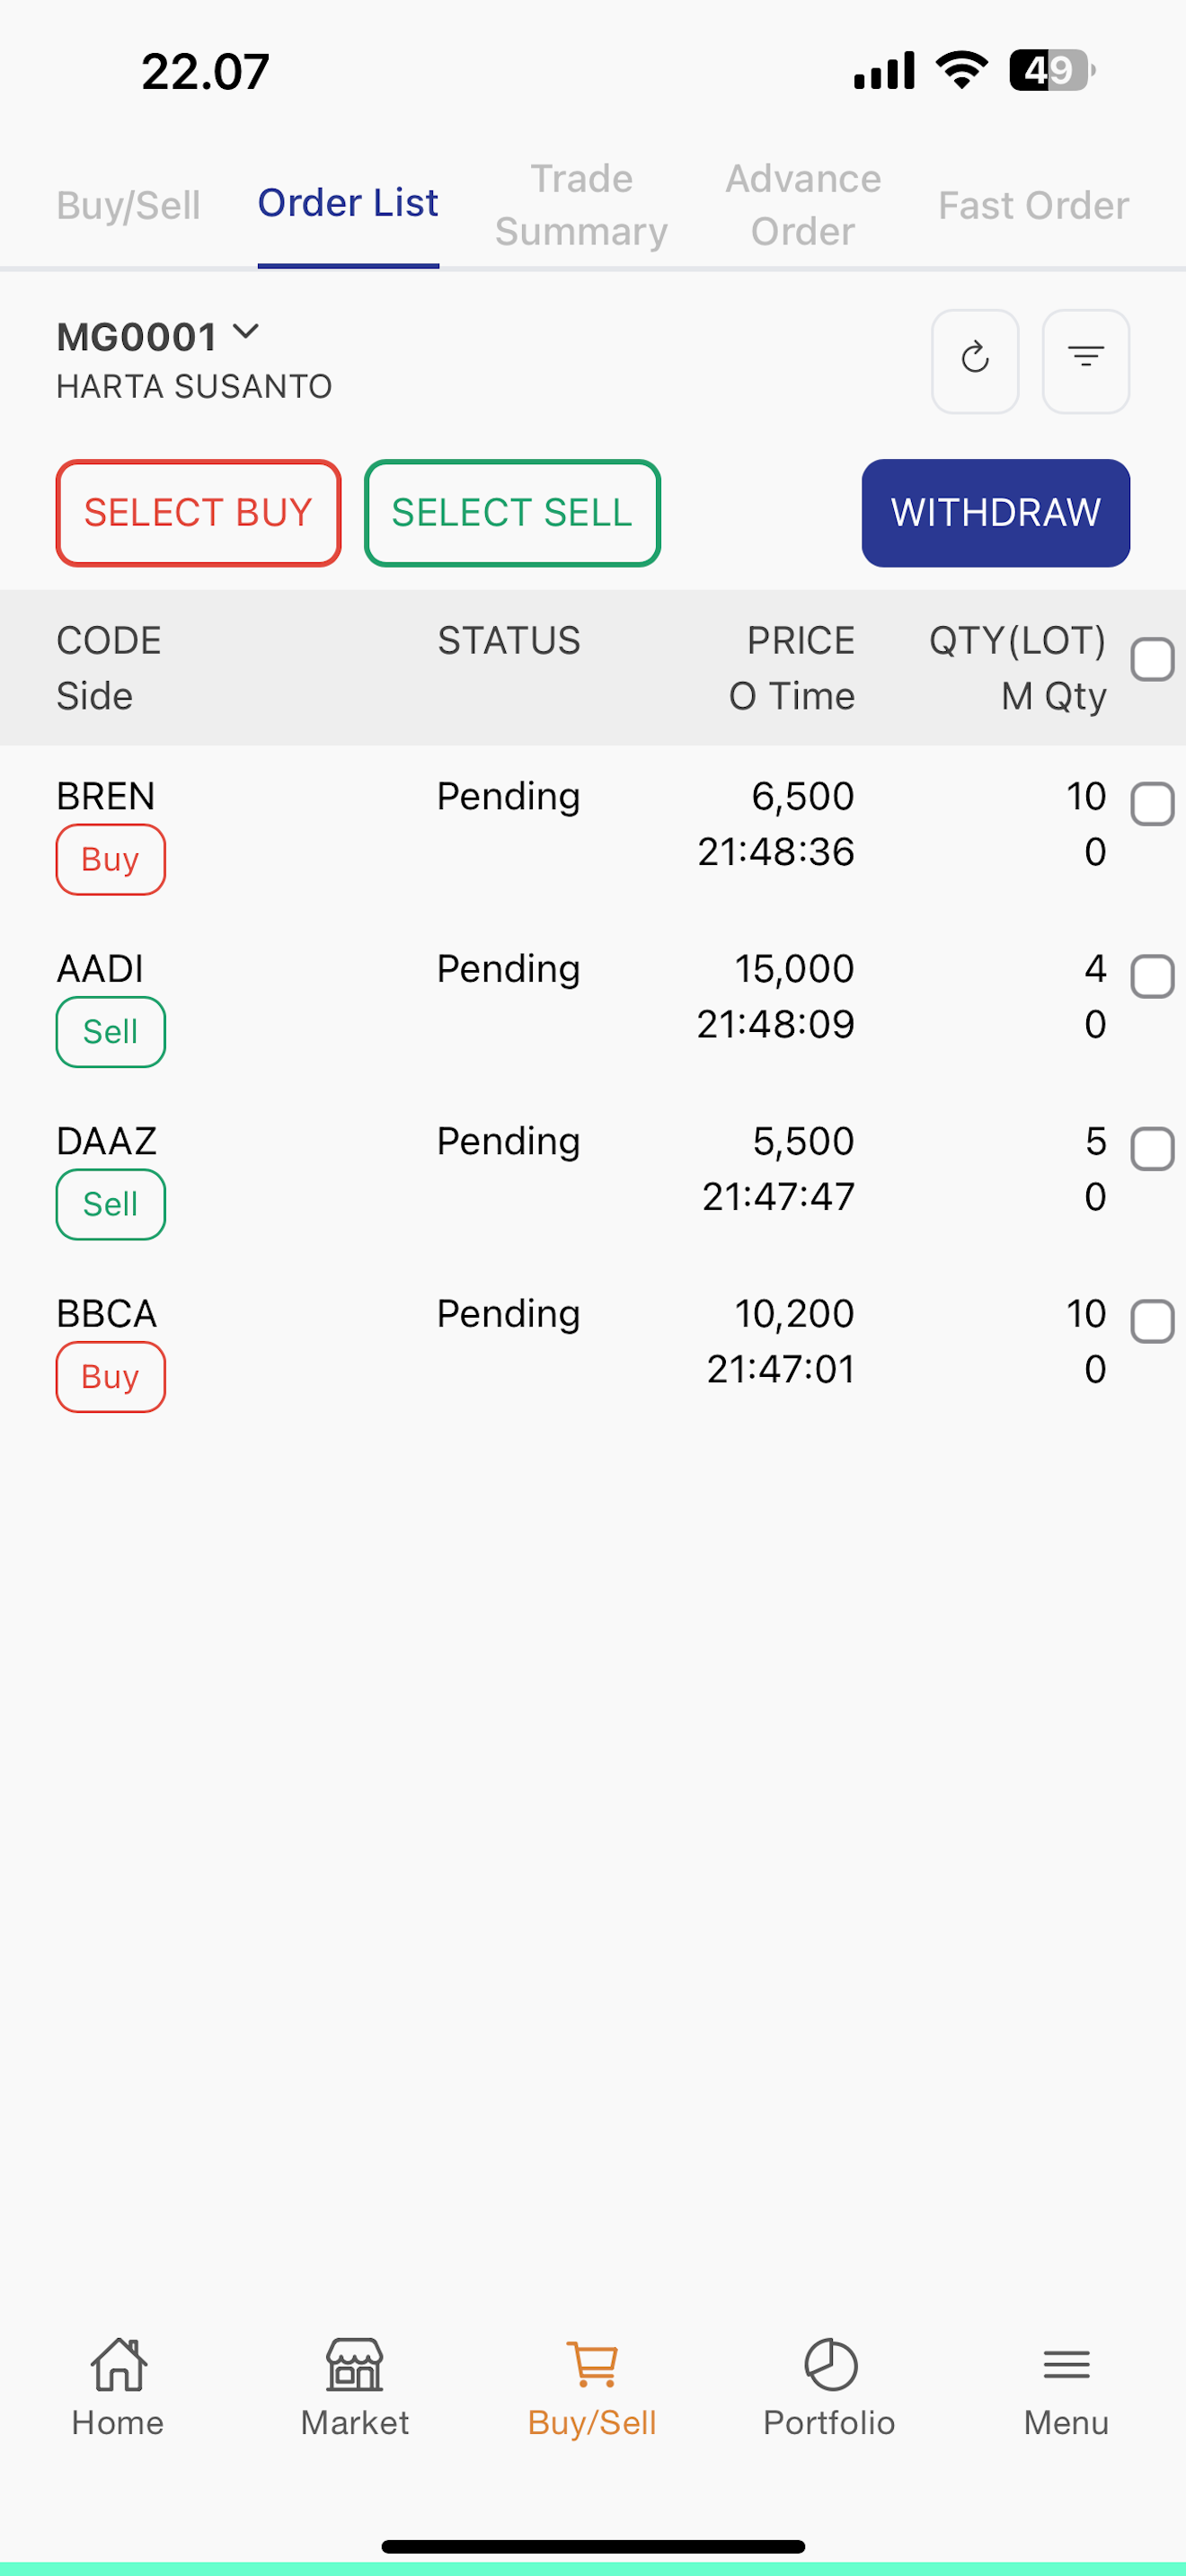This screenshot has width=1186, height=2576.
Task: Open the Market storefront icon
Action: [x=355, y=2365]
